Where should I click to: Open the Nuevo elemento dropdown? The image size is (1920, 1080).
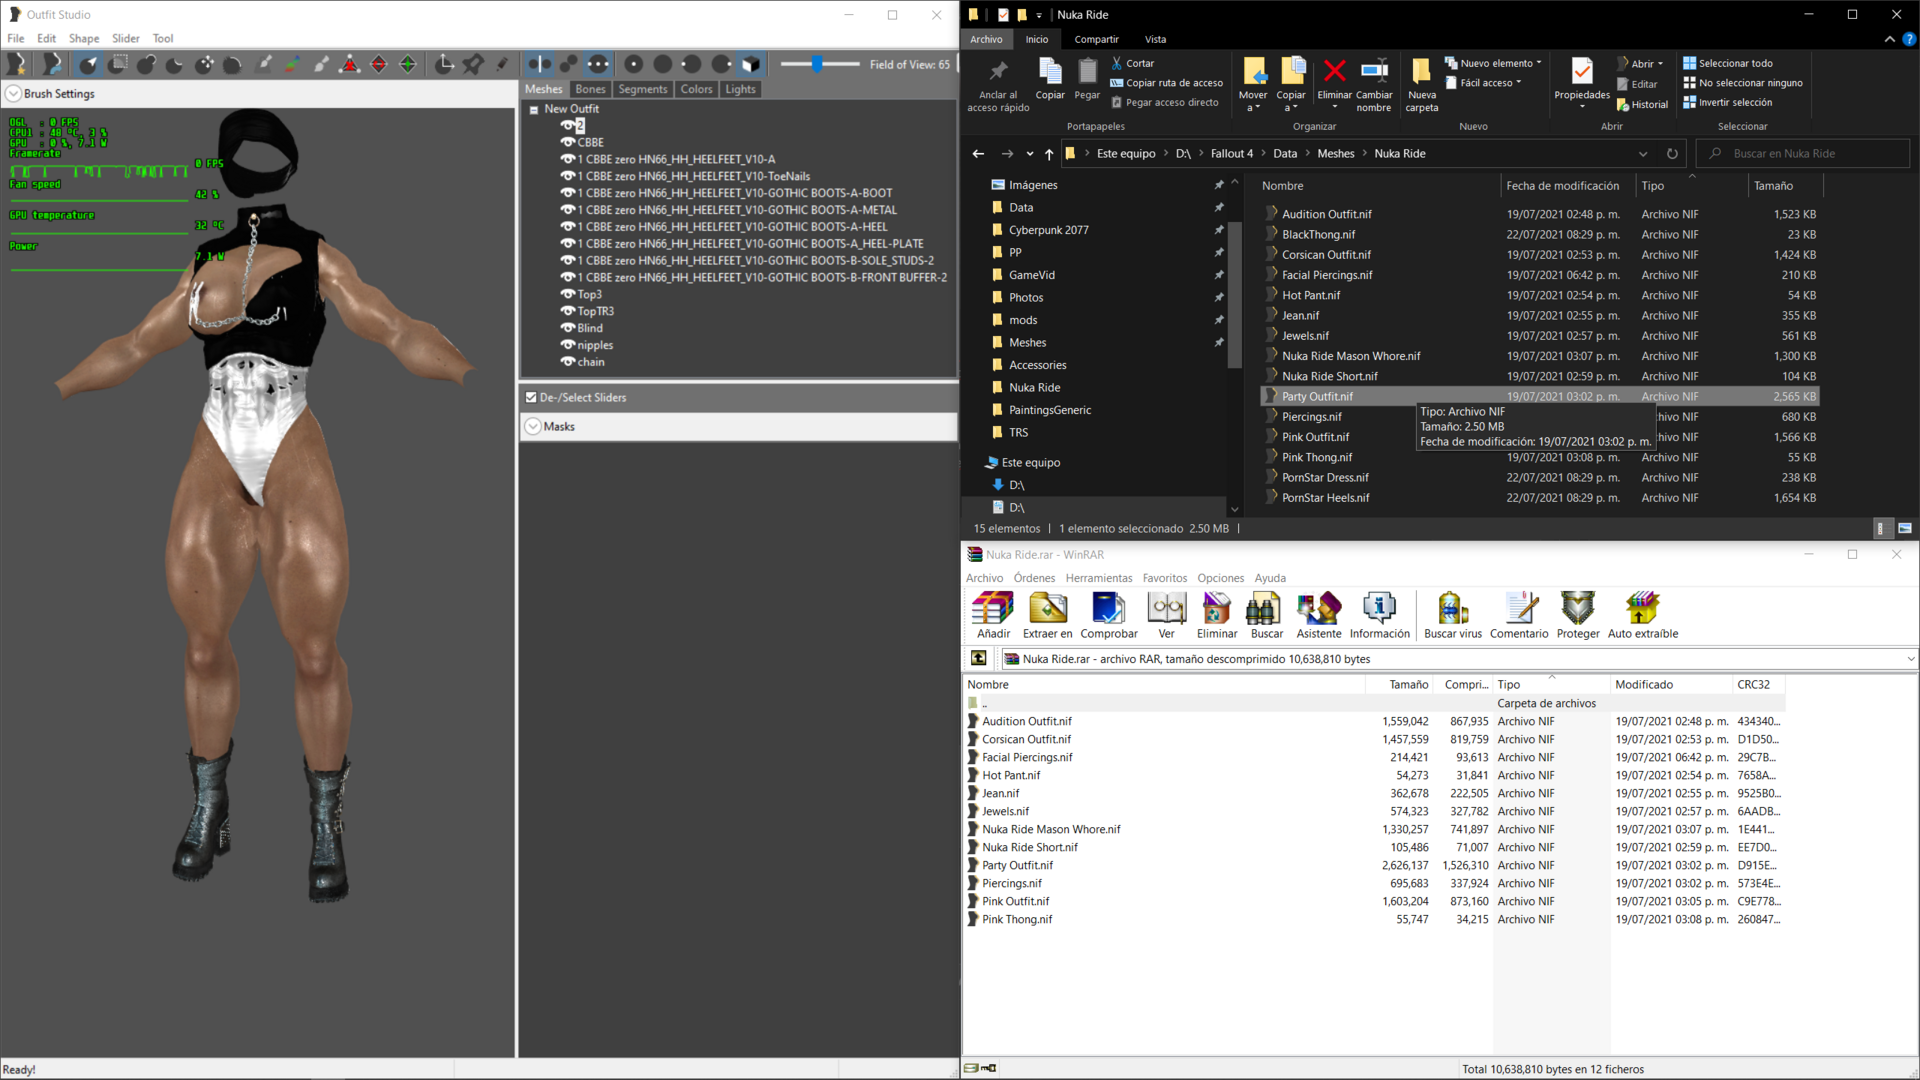pyautogui.click(x=1493, y=63)
